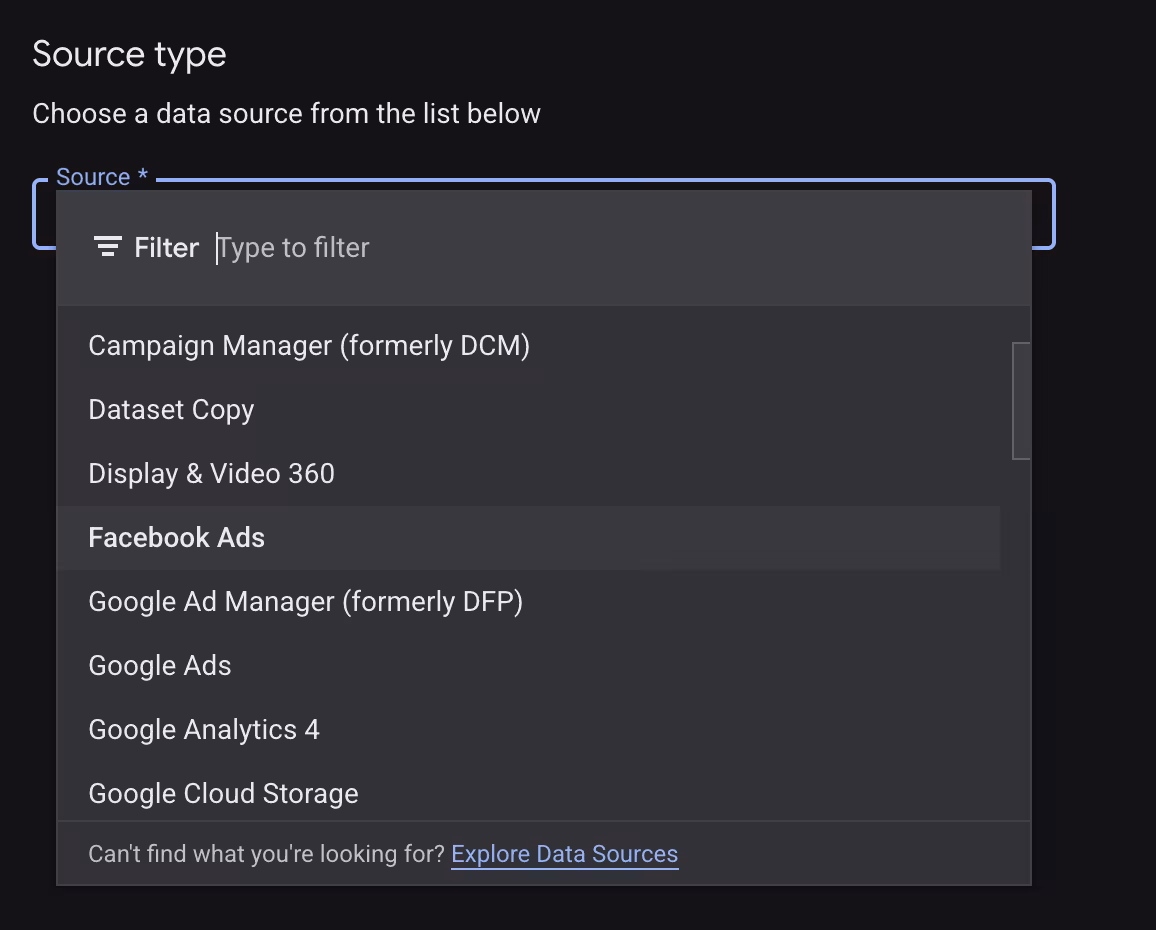
Task: Click the Filter icon in dropdown
Action: pyautogui.click(x=108, y=247)
